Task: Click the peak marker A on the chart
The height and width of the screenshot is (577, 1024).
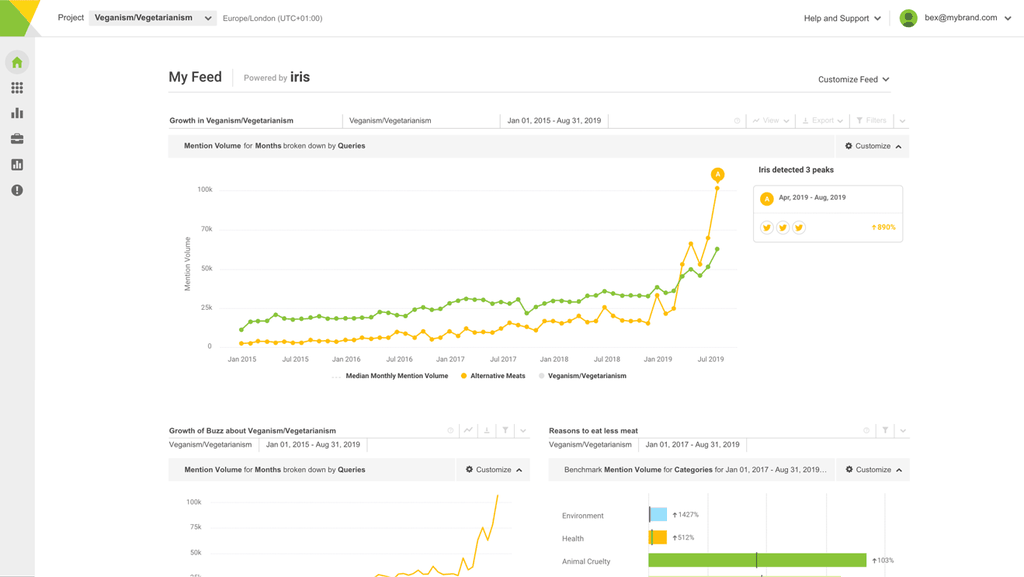Action: click(717, 175)
